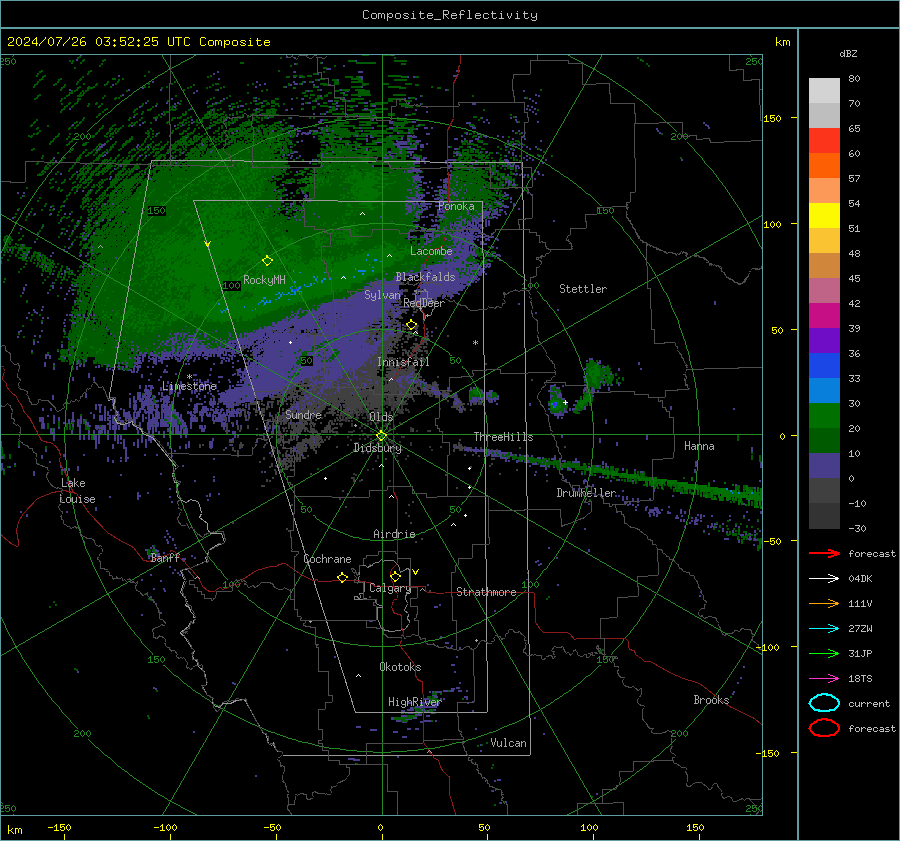900x841 pixels.
Task: Click the Blackfalds town label
Action: 425,277
